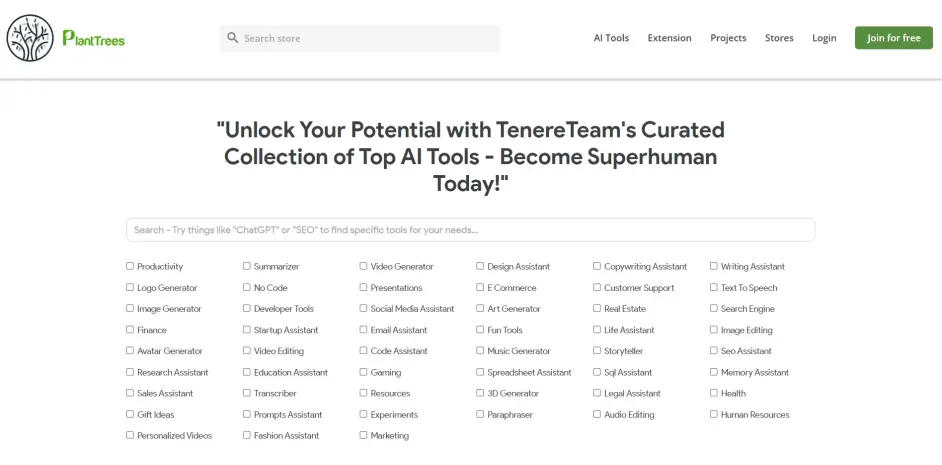Tick the Marketing checkbox

pos(363,435)
